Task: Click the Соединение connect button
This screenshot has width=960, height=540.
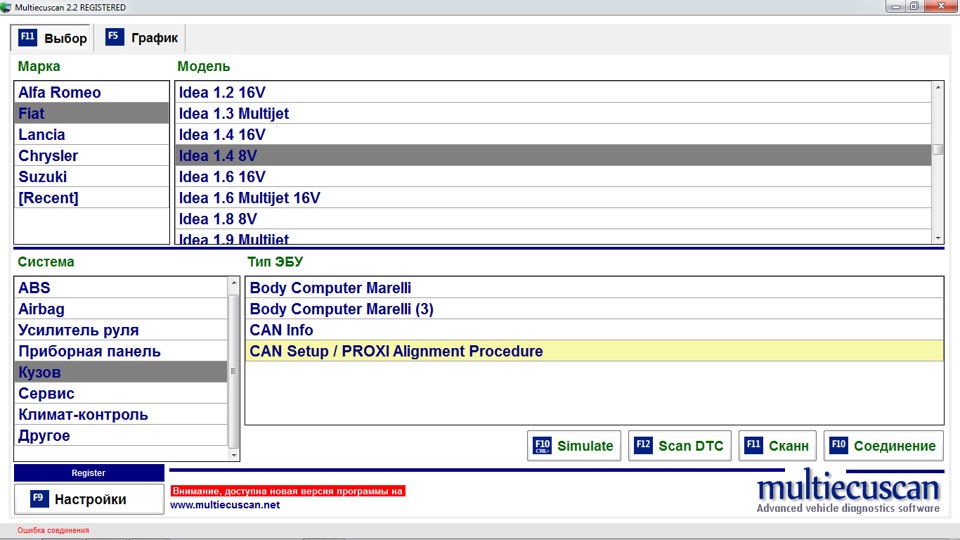Action: [x=883, y=446]
